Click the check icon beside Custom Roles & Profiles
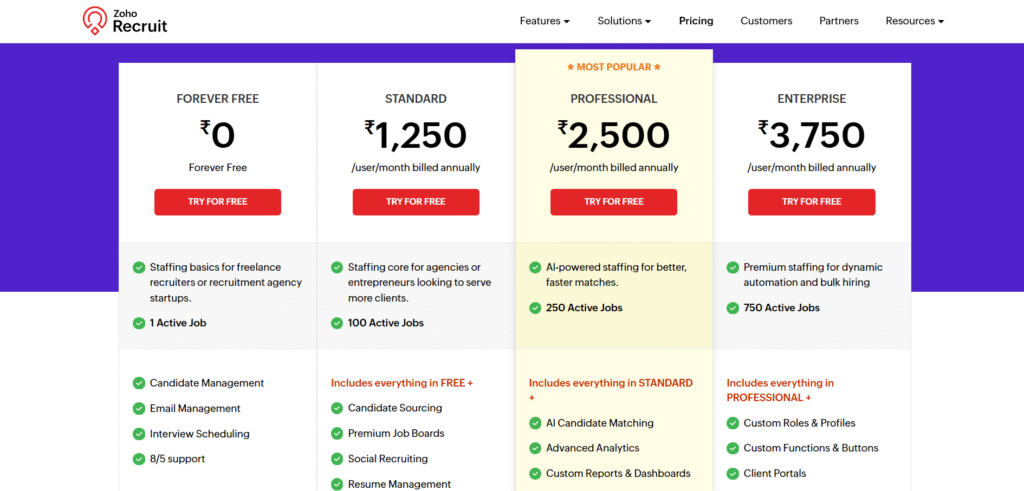 (733, 423)
